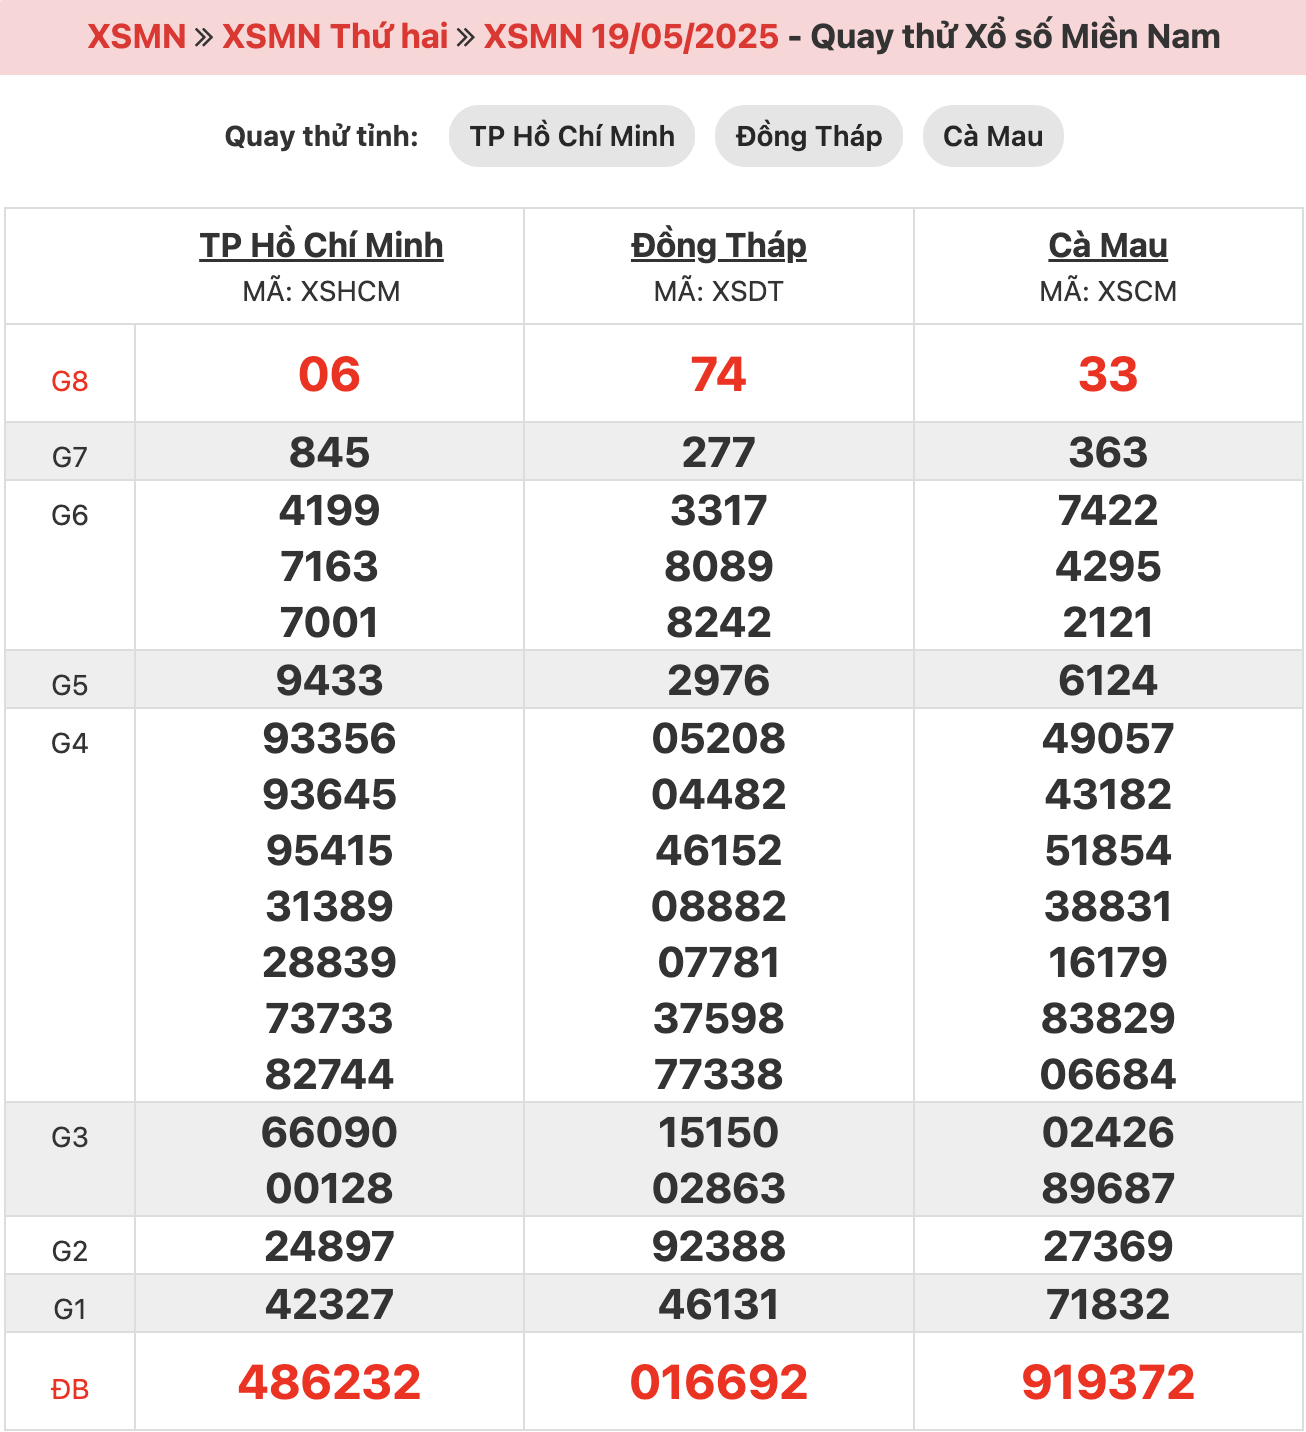Click G4 number 95415
Image resolution: width=1306 pixels, height=1432 pixels.
tap(329, 851)
